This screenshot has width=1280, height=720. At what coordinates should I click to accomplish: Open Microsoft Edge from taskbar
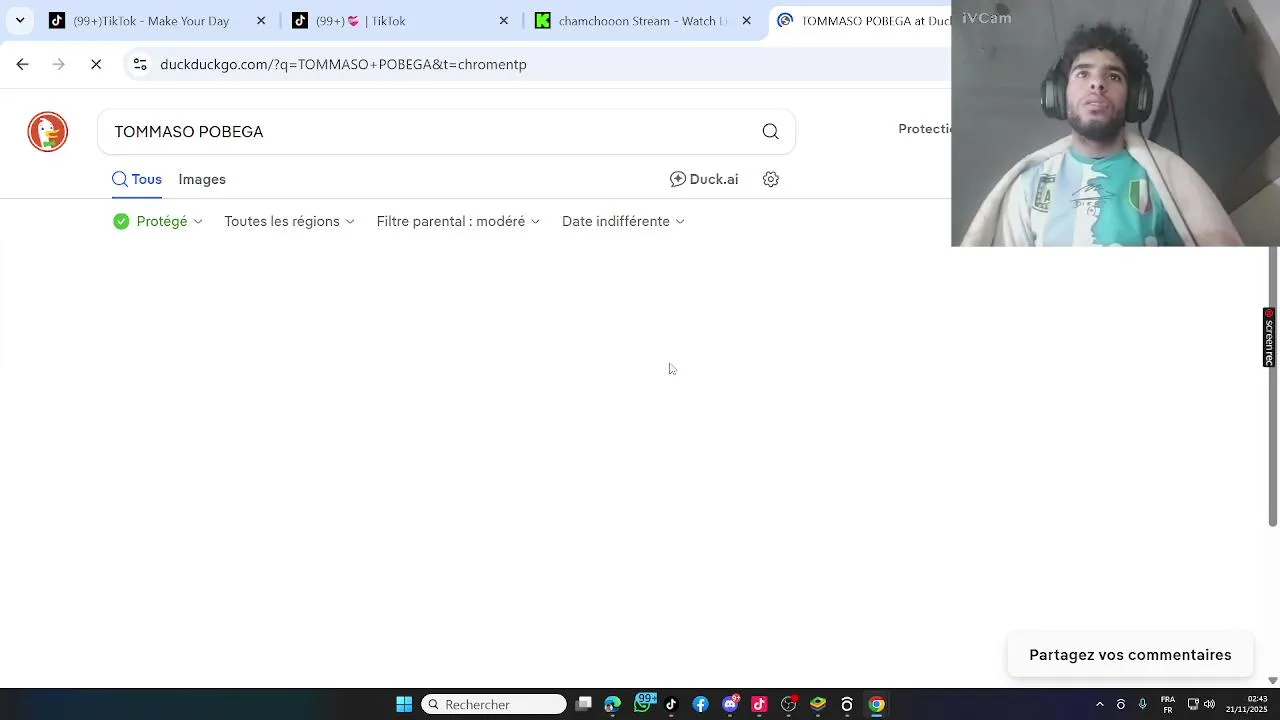(612, 704)
